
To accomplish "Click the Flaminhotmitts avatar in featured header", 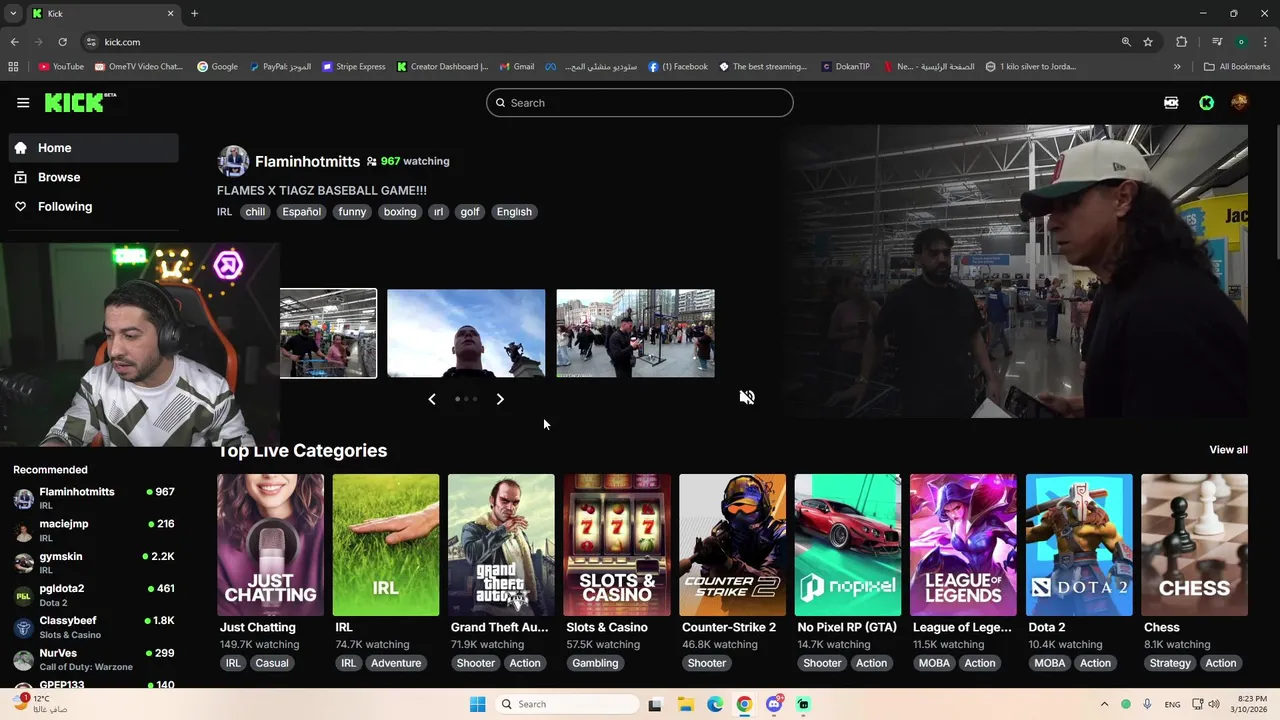I will [x=233, y=161].
